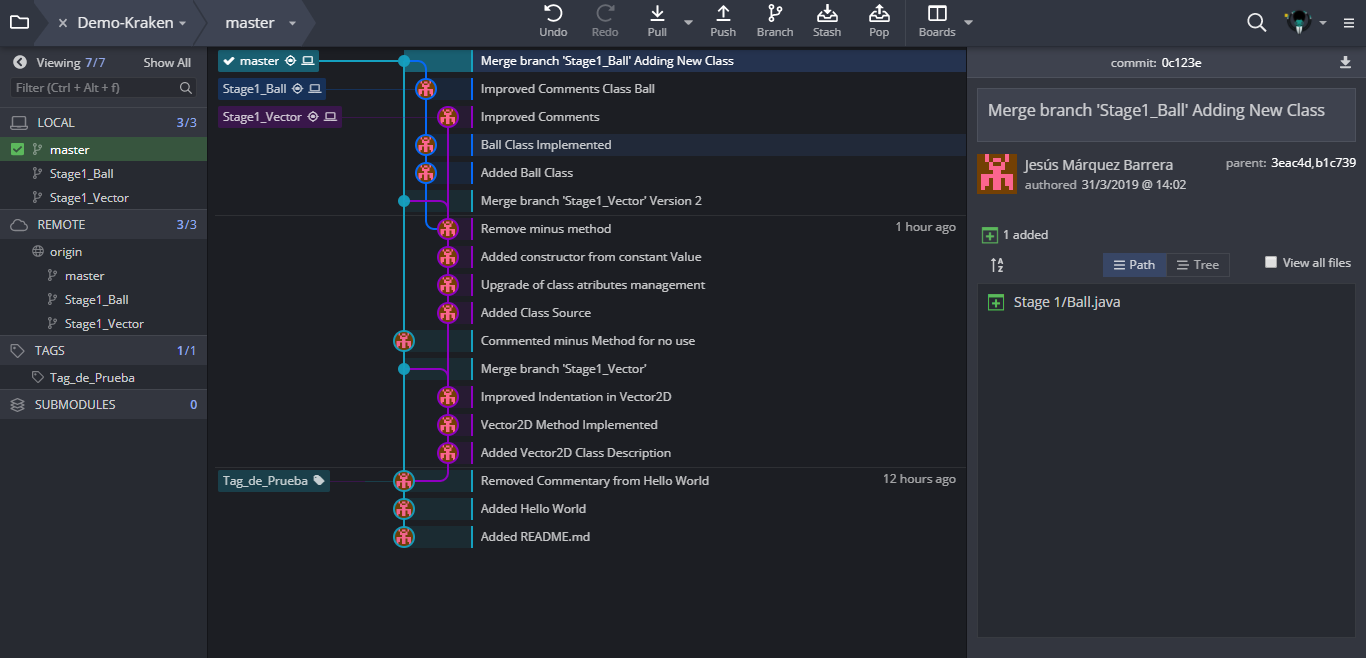Close the Demo-Kraken repo tab with X
This screenshot has height=658, width=1366.
point(63,23)
